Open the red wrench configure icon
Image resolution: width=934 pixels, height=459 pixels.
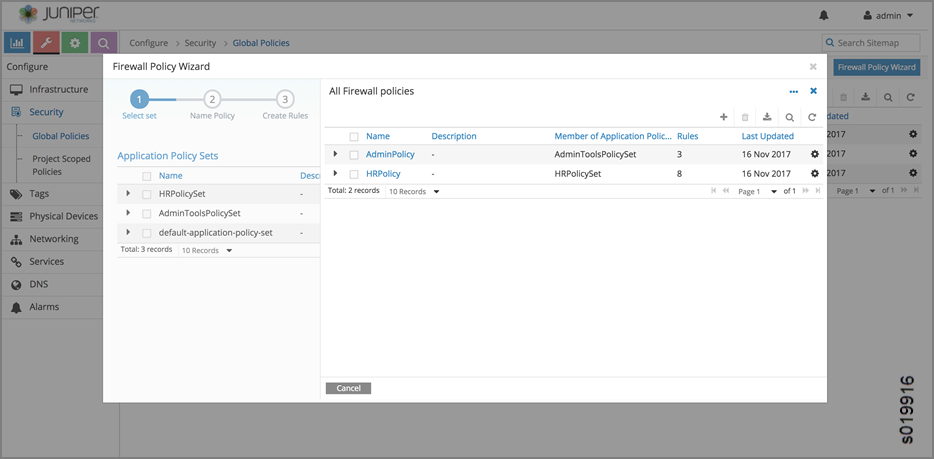tap(46, 43)
